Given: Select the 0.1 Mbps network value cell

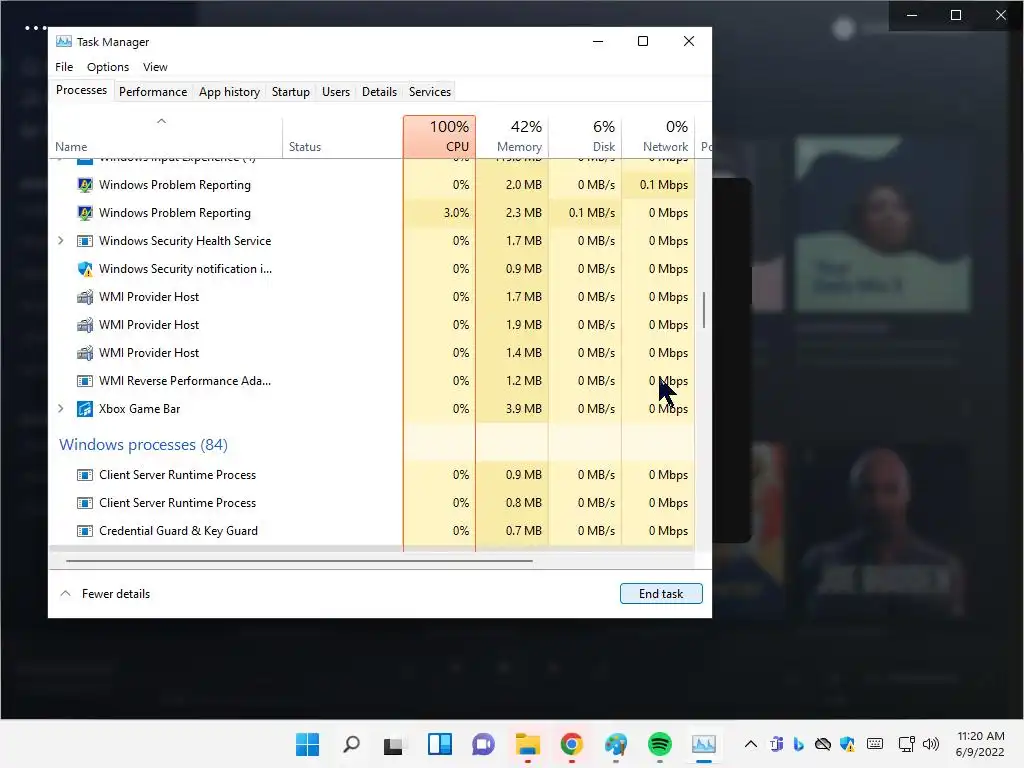Looking at the screenshot, I should pos(658,185).
